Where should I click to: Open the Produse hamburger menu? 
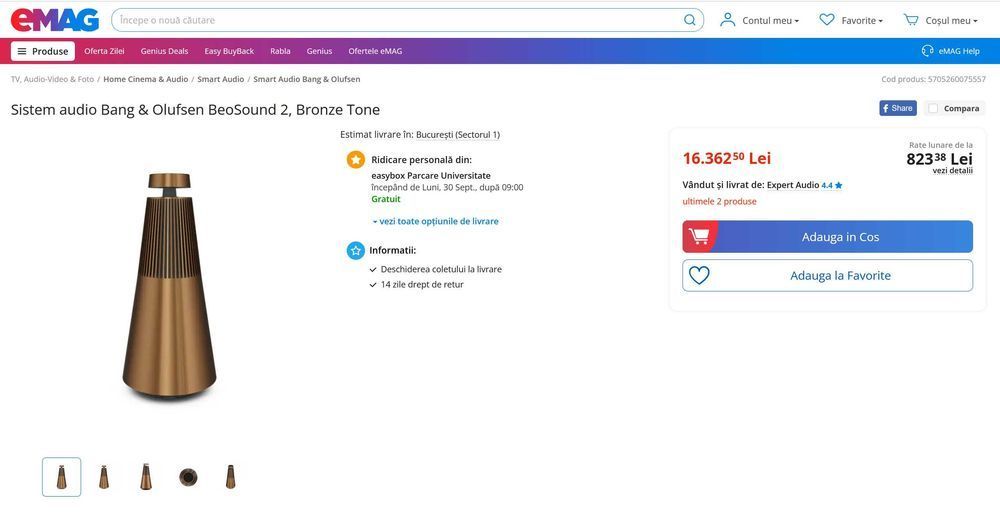pyautogui.click(x=43, y=51)
